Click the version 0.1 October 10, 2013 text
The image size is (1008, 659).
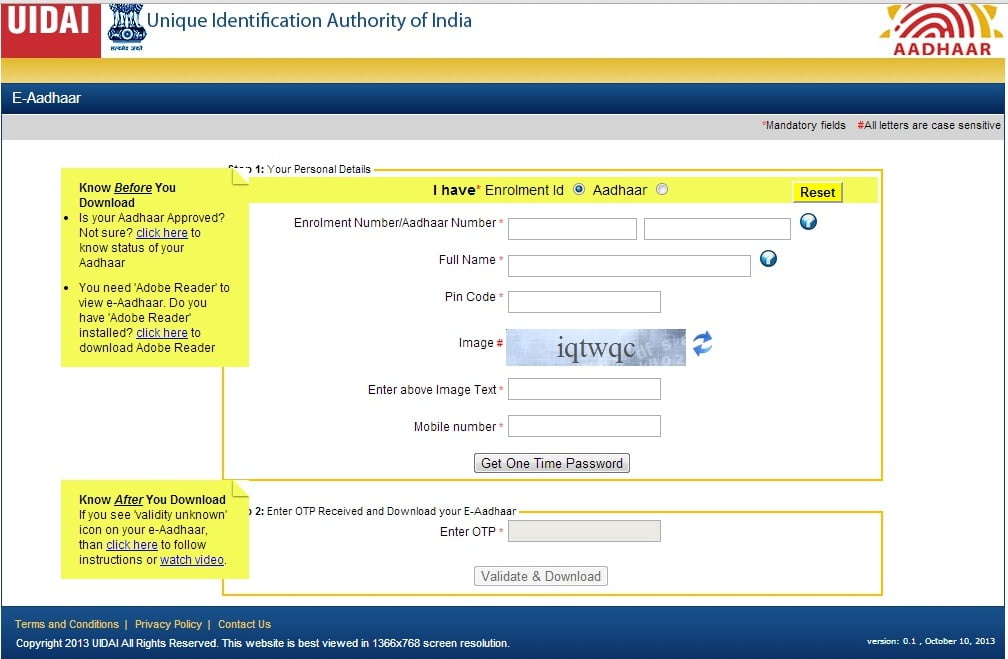(931, 641)
